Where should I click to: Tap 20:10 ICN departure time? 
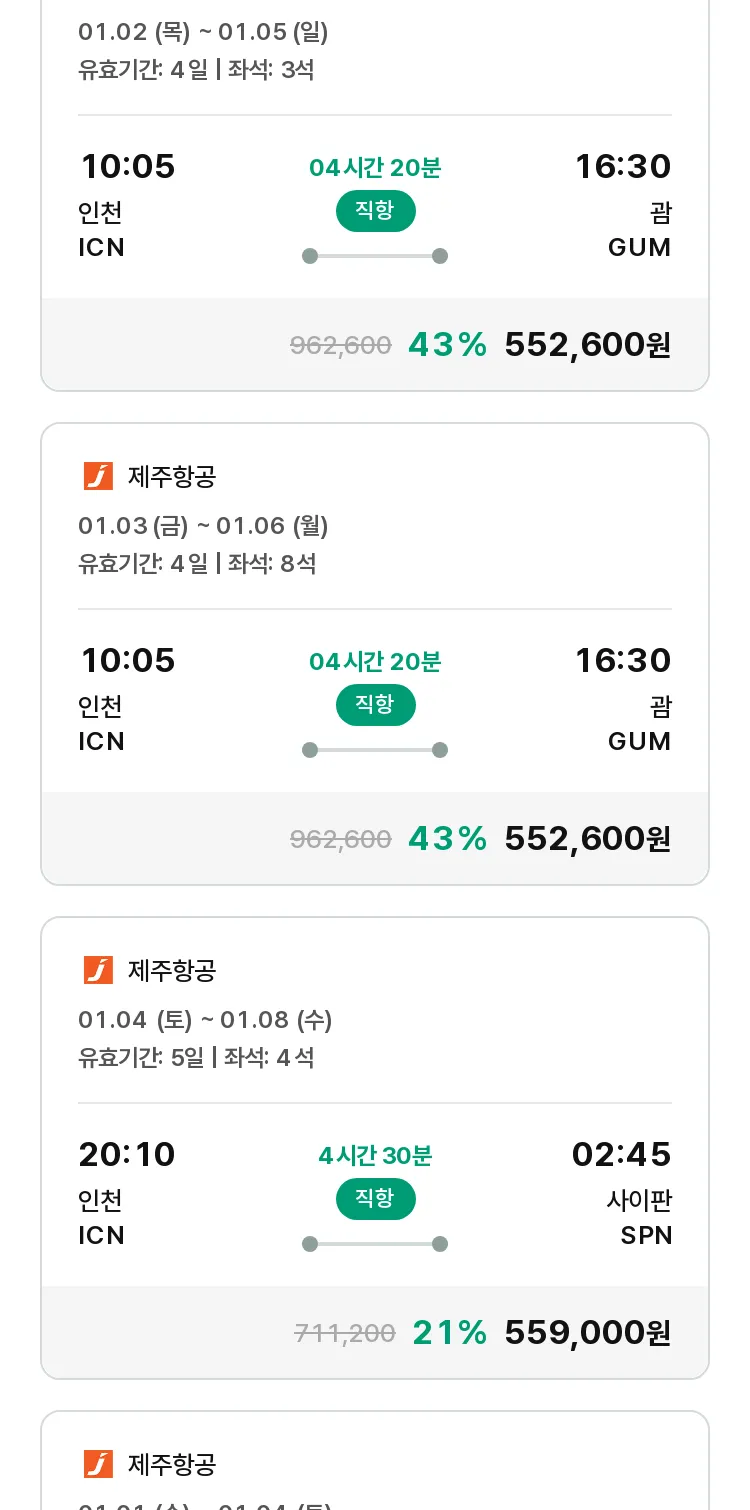point(127,1155)
